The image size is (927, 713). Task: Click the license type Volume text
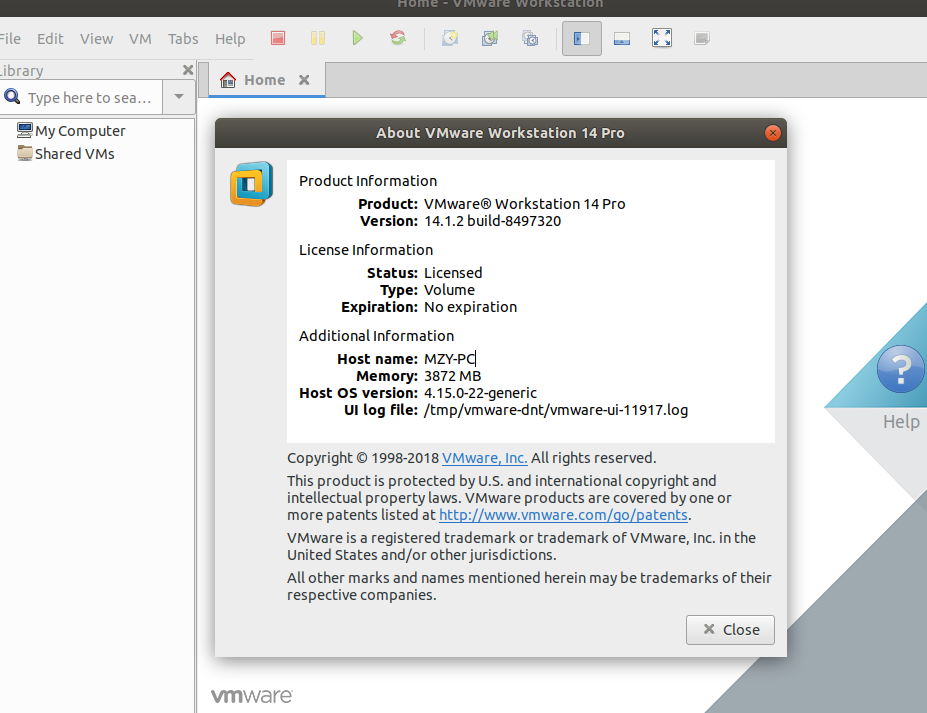449,290
